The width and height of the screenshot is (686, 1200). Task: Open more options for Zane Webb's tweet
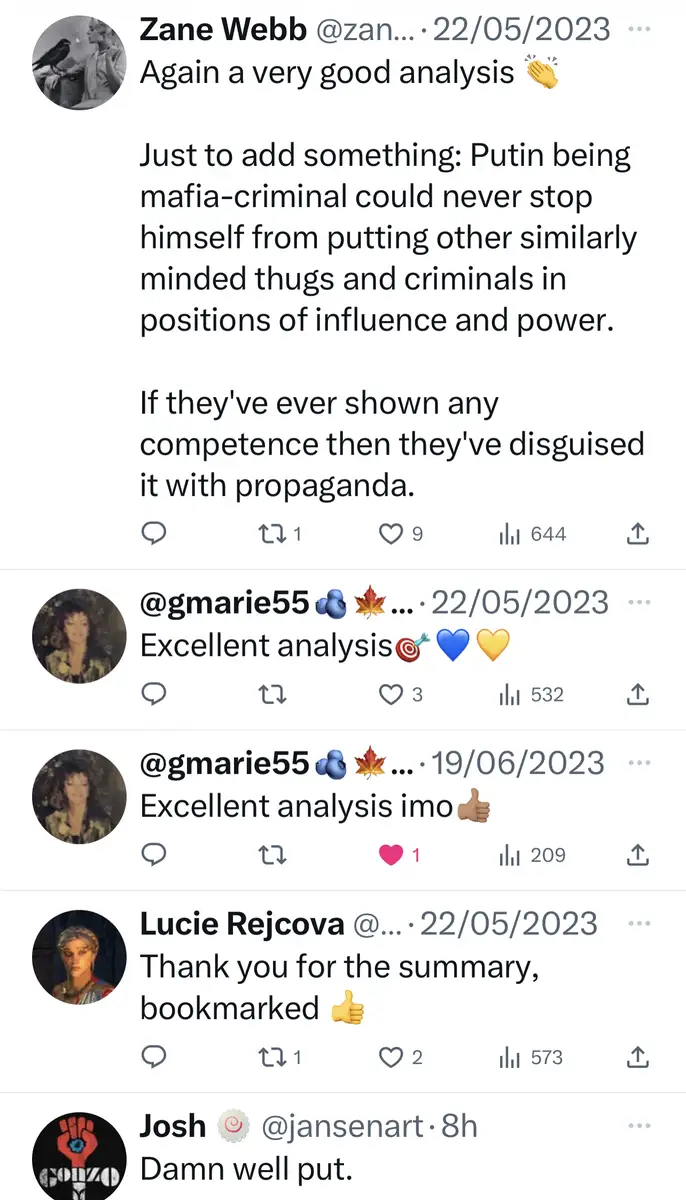click(638, 29)
